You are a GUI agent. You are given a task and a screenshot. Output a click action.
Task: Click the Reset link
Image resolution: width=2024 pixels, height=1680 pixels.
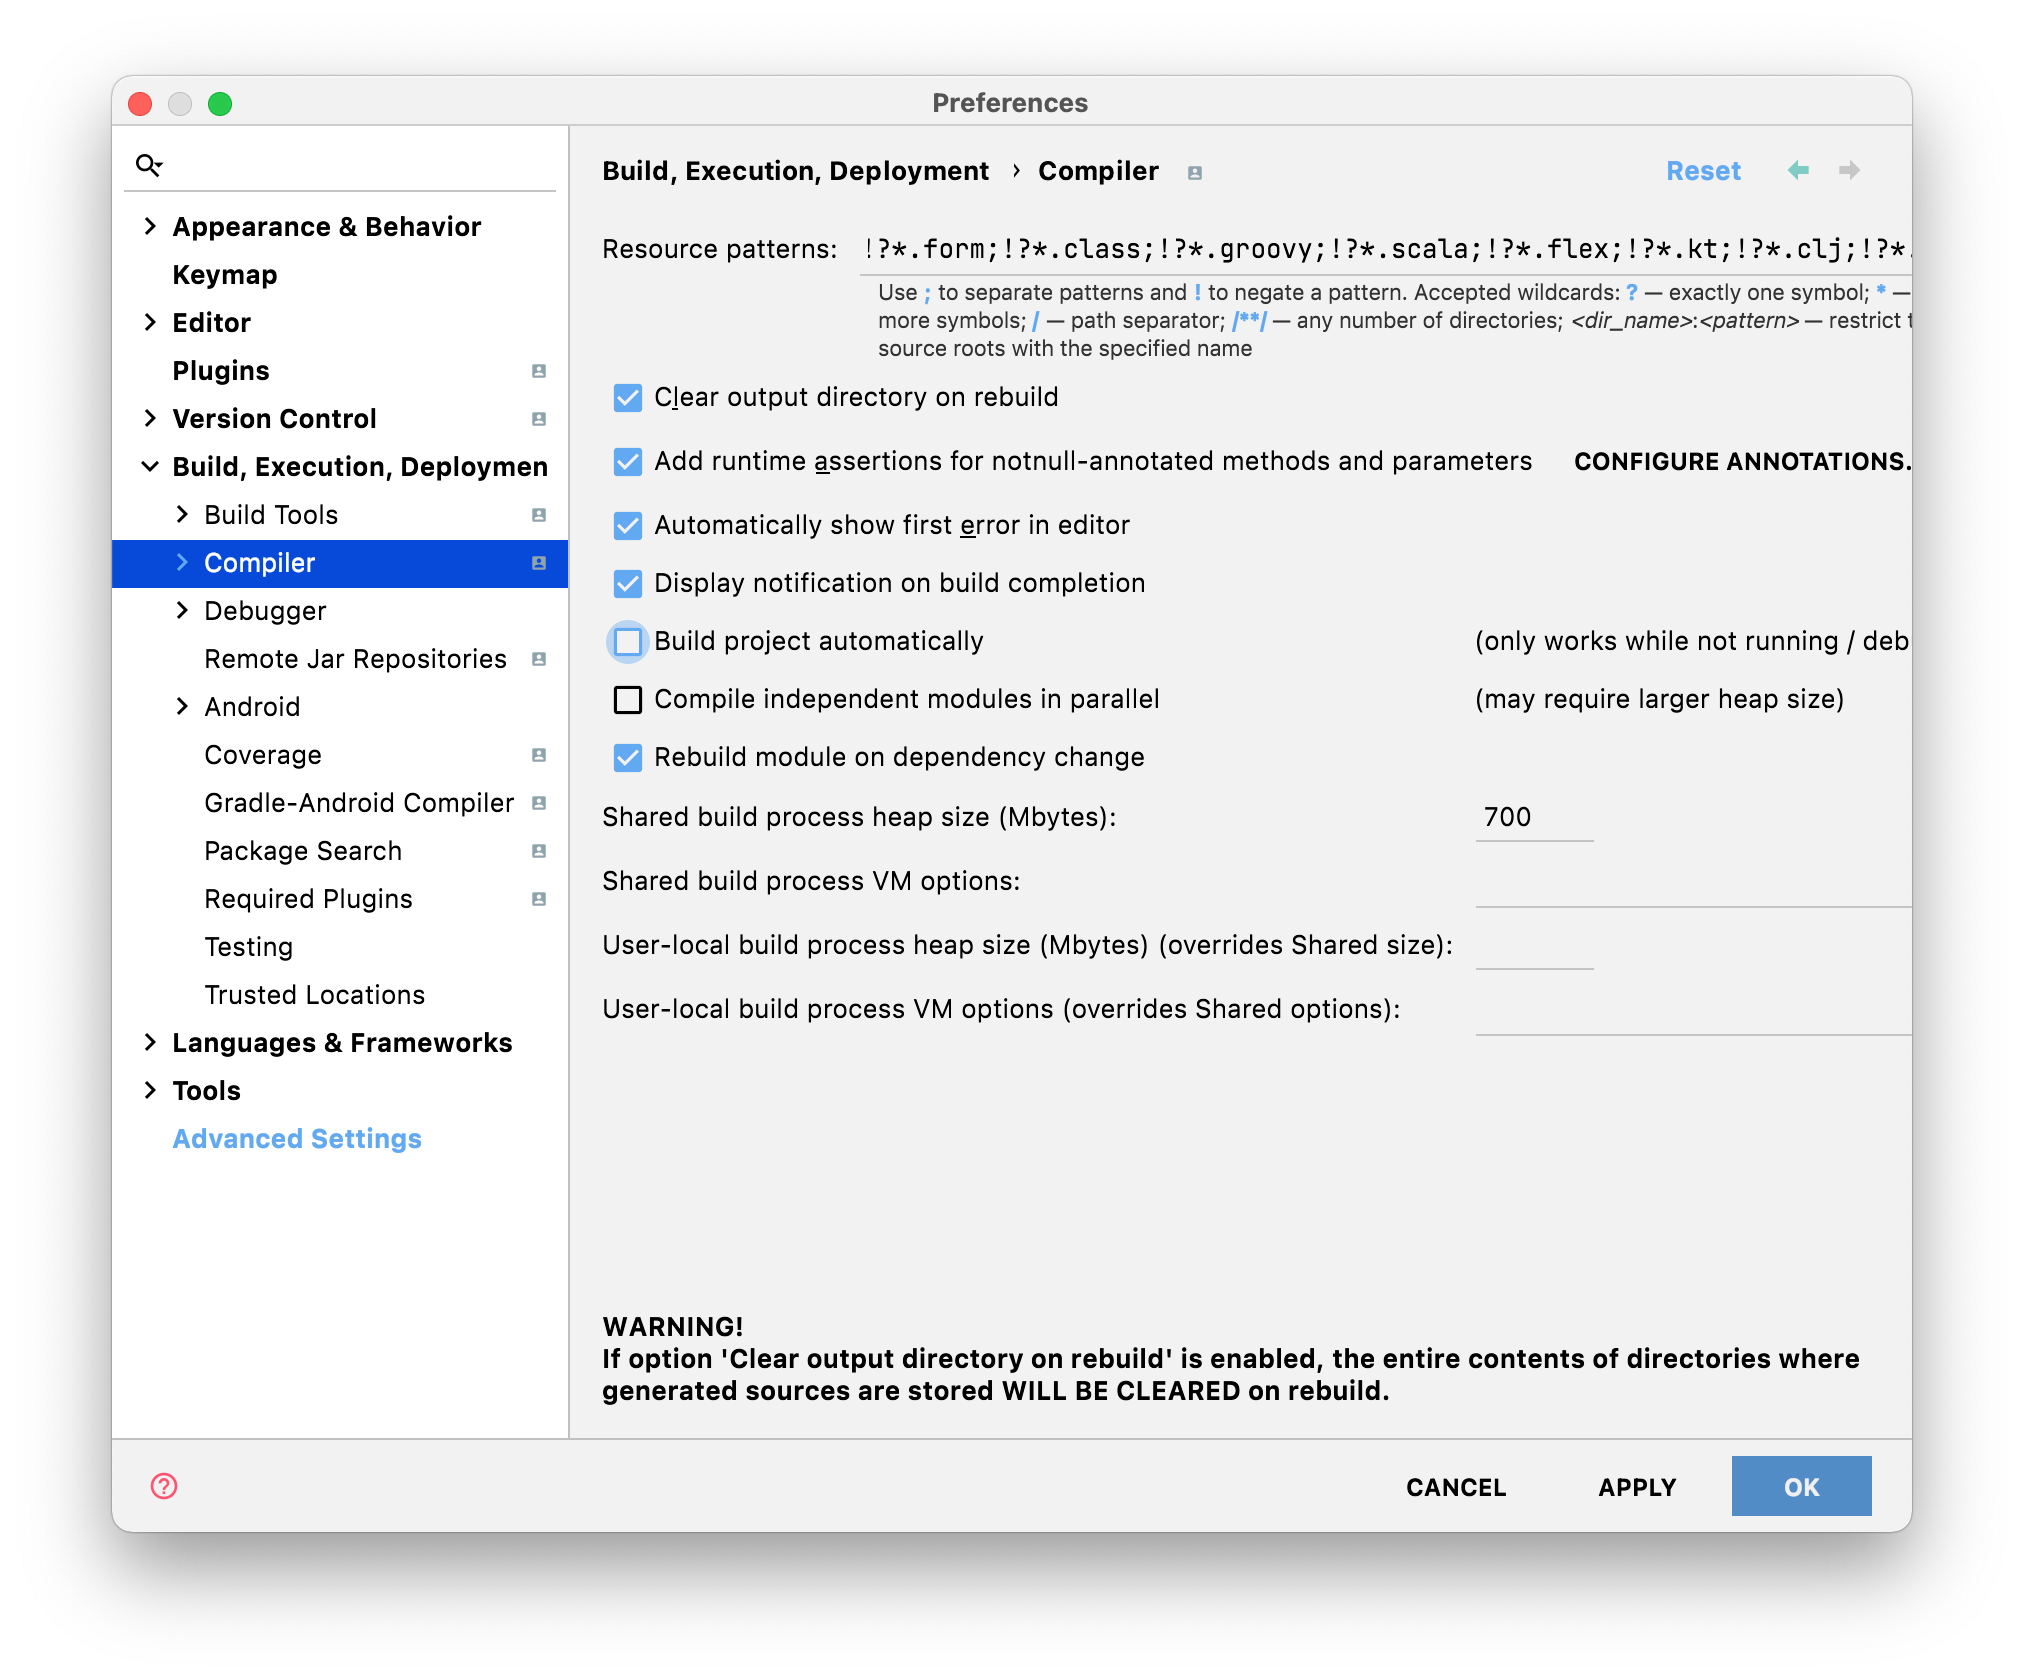1703,171
